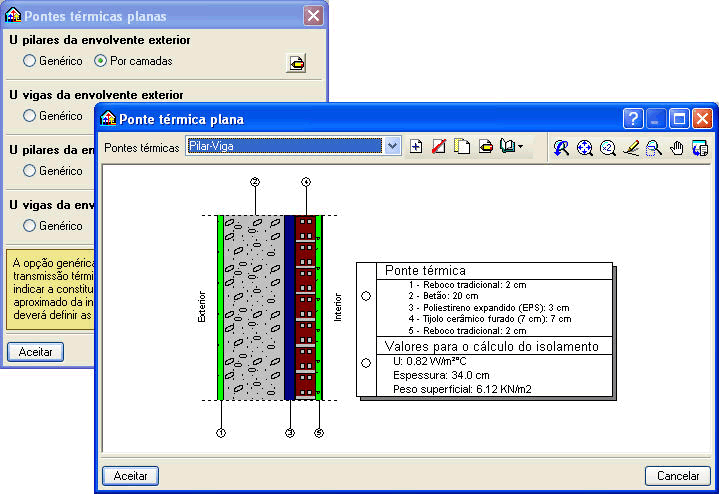This screenshot has width=719, height=494.
Task: Click '5 - Reboco tradicional: 2 cm' line
Action: tap(467, 331)
